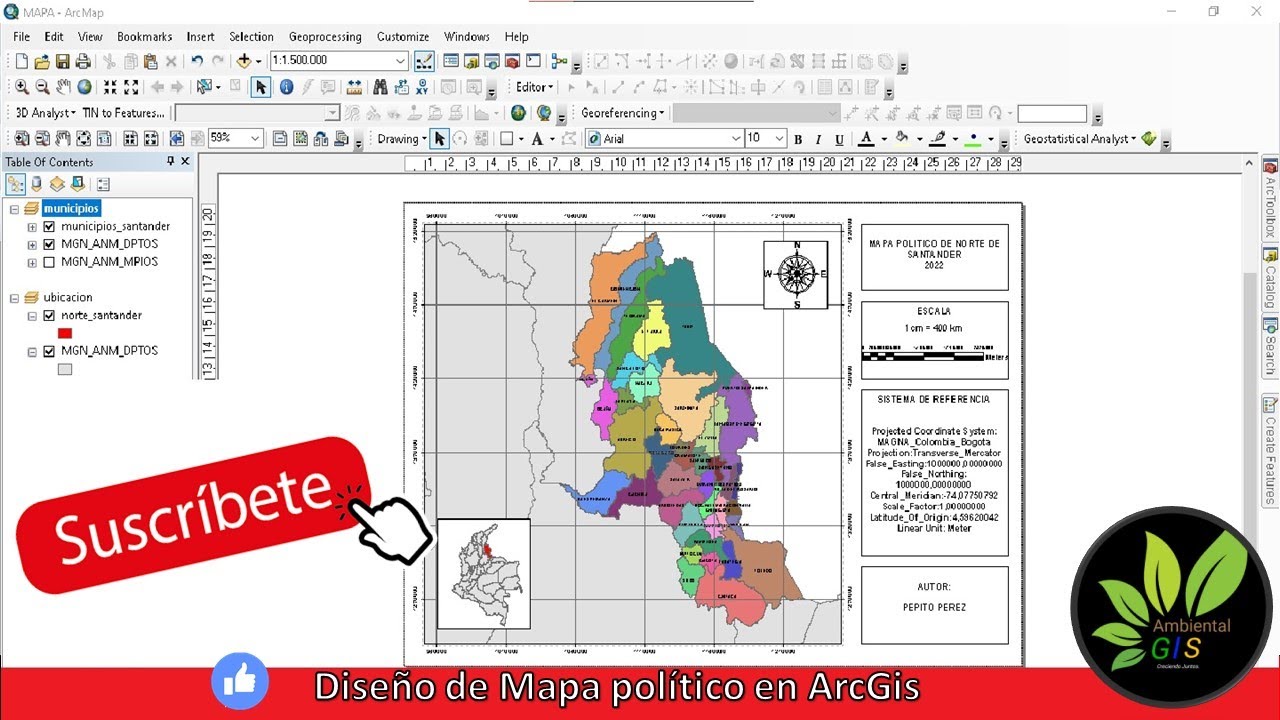
Task: Uncheck MGN_ANM_DPTOS under municipios
Action: [x=49, y=244]
